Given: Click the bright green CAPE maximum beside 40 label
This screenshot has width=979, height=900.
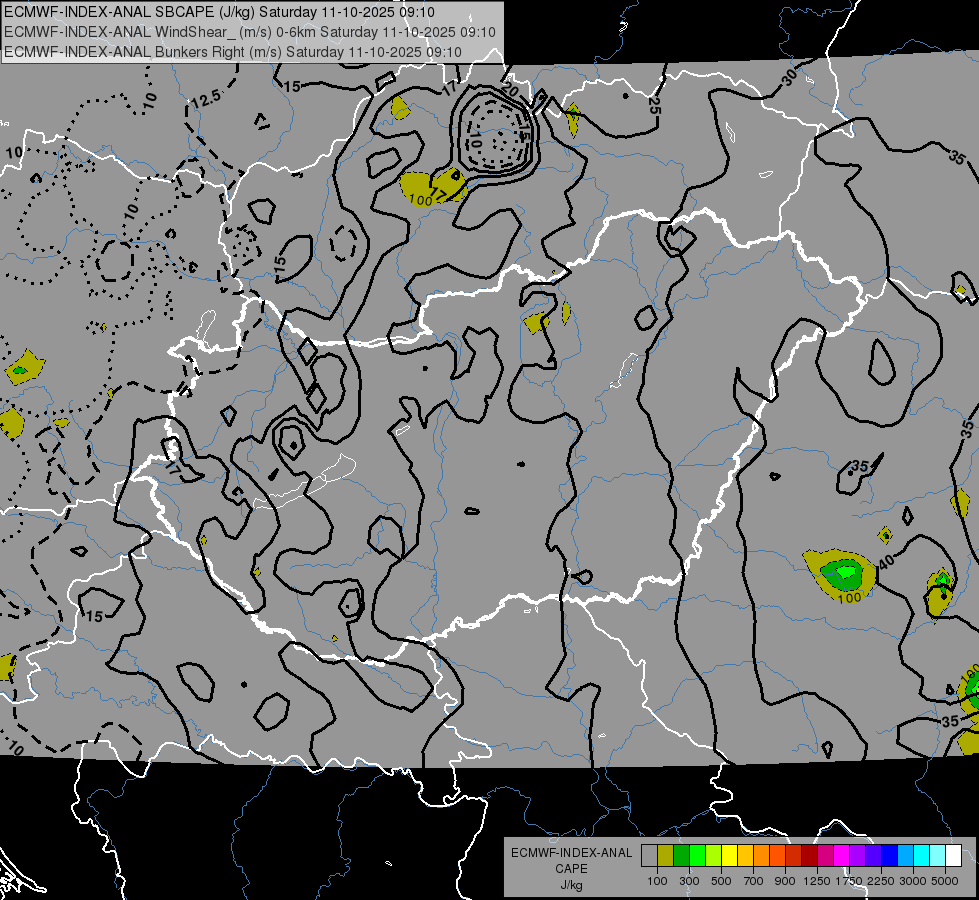Looking at the screenshot, I should point(846,572).
